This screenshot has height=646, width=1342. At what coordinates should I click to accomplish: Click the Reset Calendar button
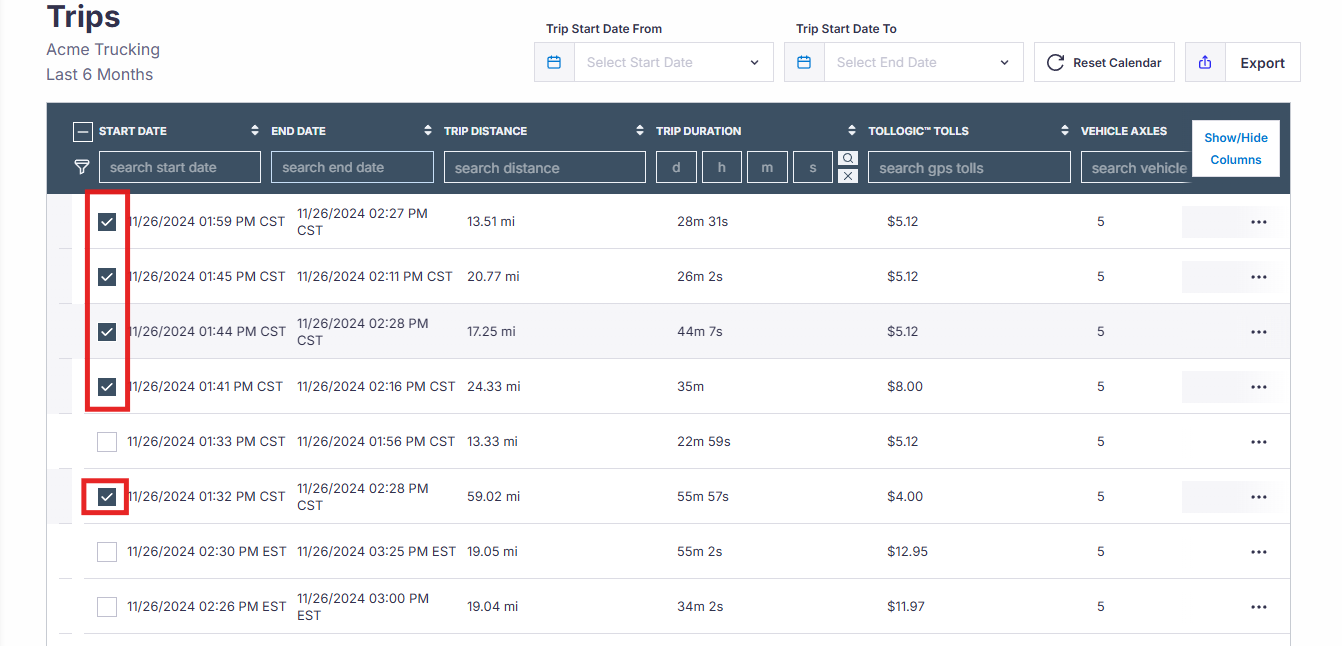tap(1104, 62)
